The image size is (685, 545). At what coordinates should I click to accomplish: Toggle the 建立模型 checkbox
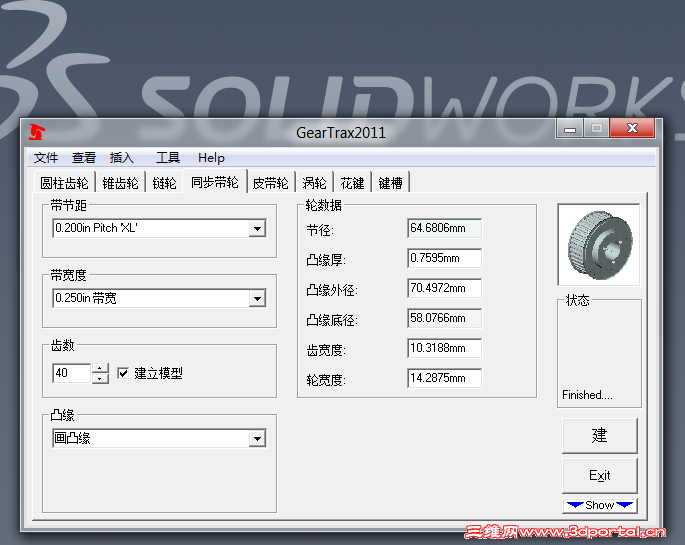pyautogui.click(x=123, y=373)
